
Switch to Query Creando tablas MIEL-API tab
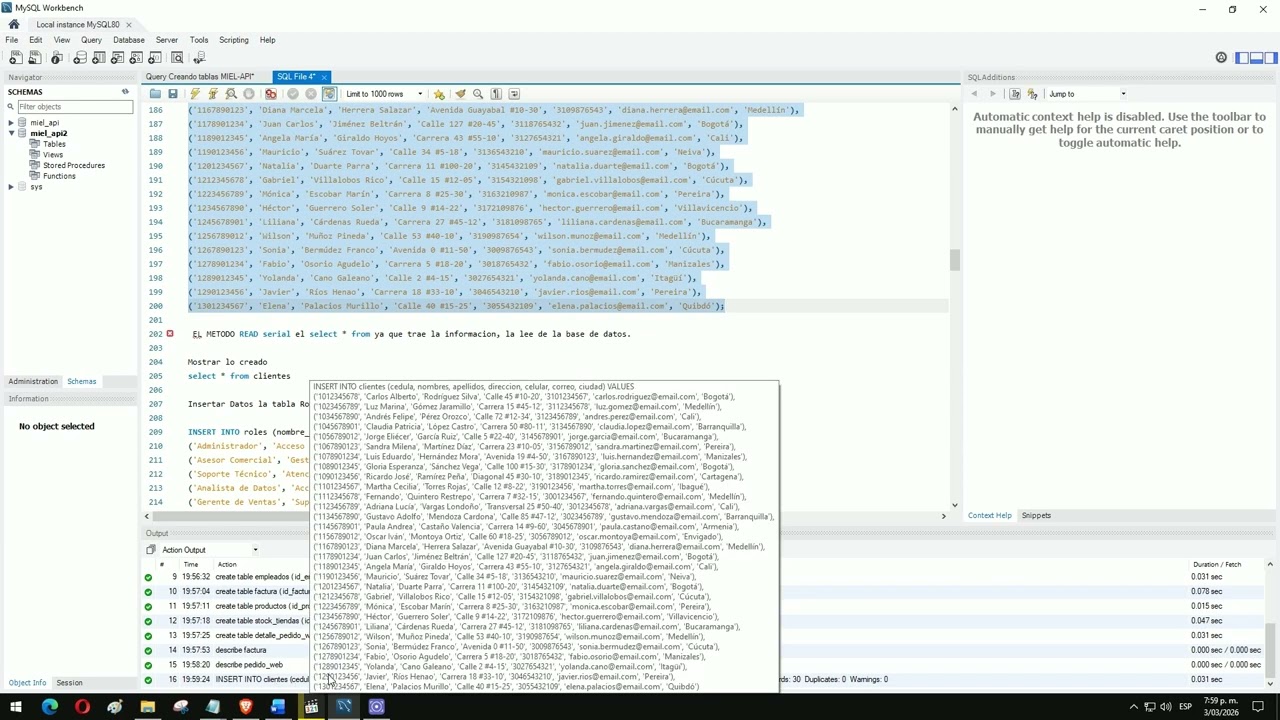pyautogui.click(x=200, y=77)
